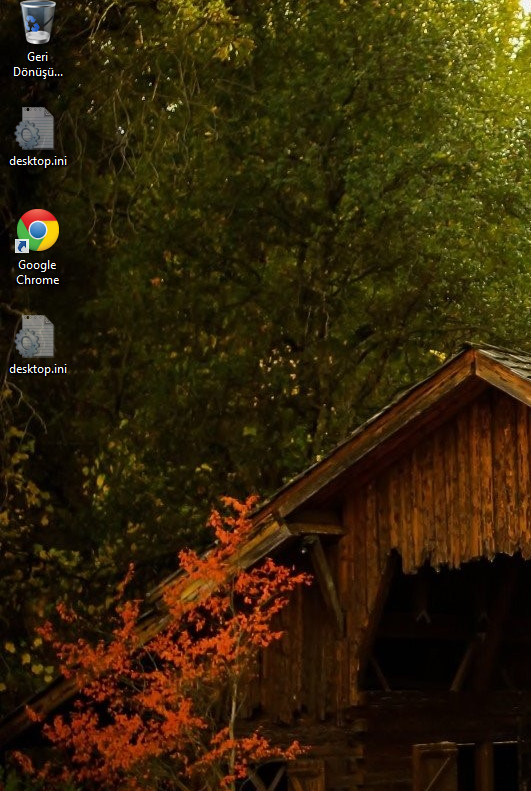Image resolution: width=531 pixels, height=791 pixels.
Task: Click the orange-leaved tree on wallpaper
Action: 166,656
